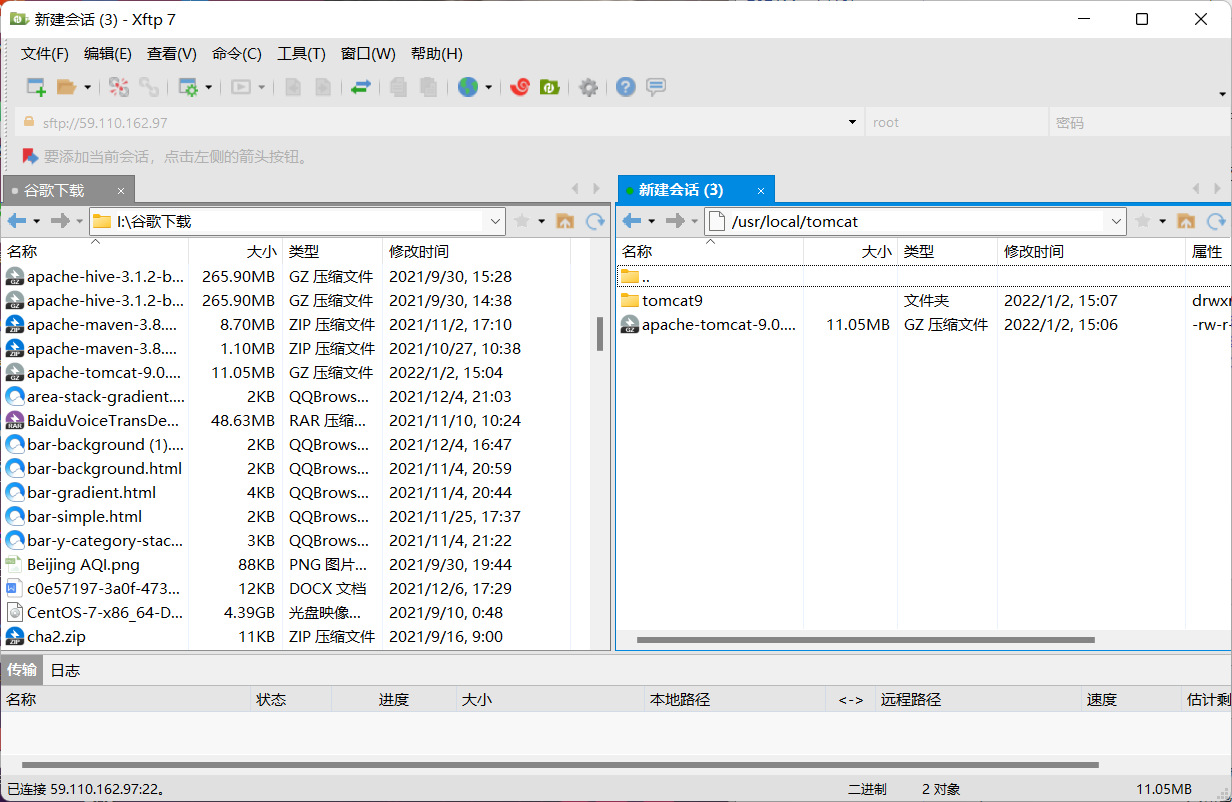The width and height of the screenshot is (1232, 802).
Task: Click the 密码 password field
Action: [1138, 122]
